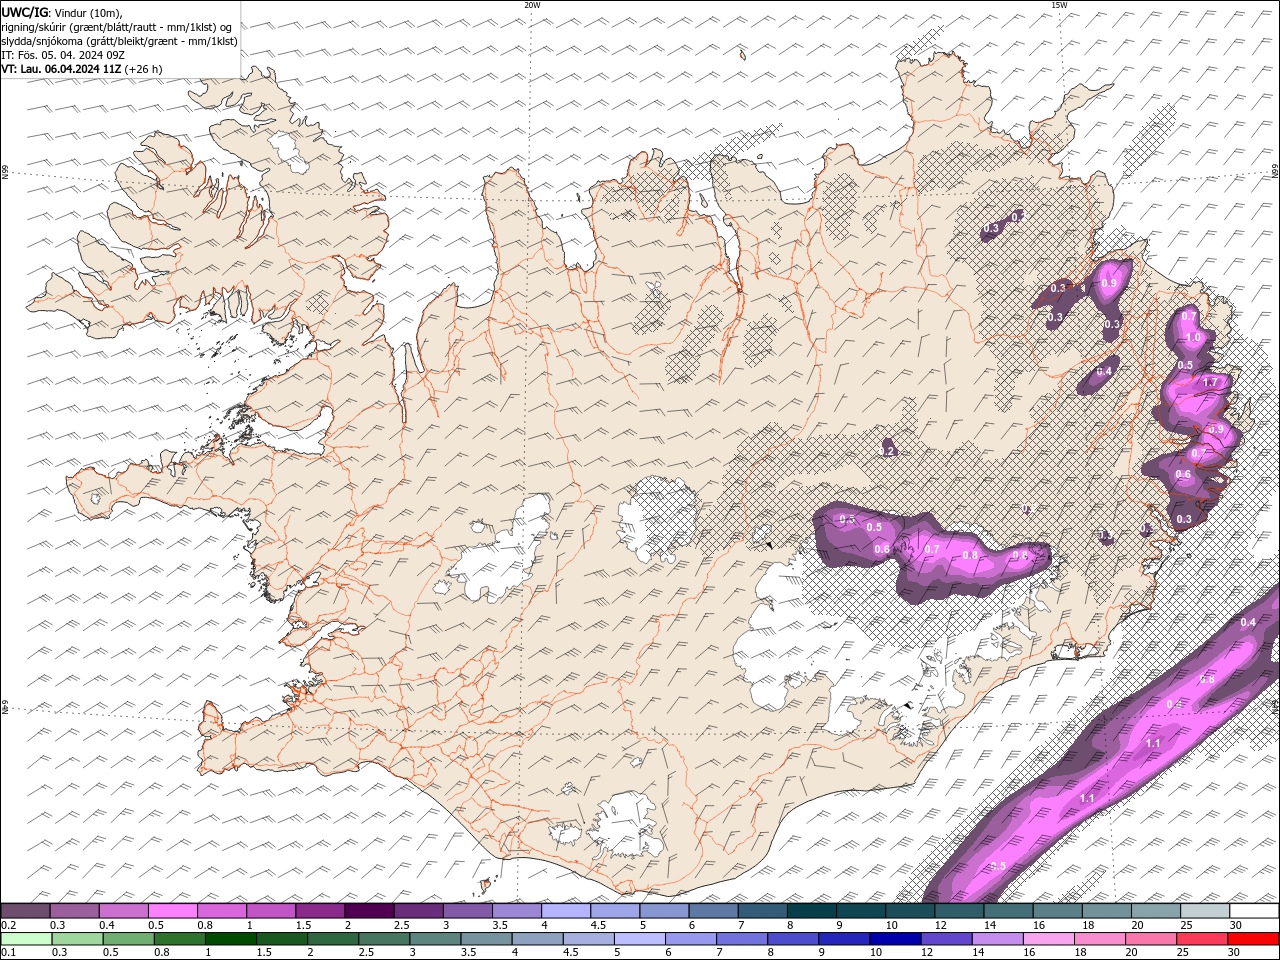1280x960 pixels.
Task: Click the '16' label in snow scale
Action: pyautogui.click(x=1038, y=924)
